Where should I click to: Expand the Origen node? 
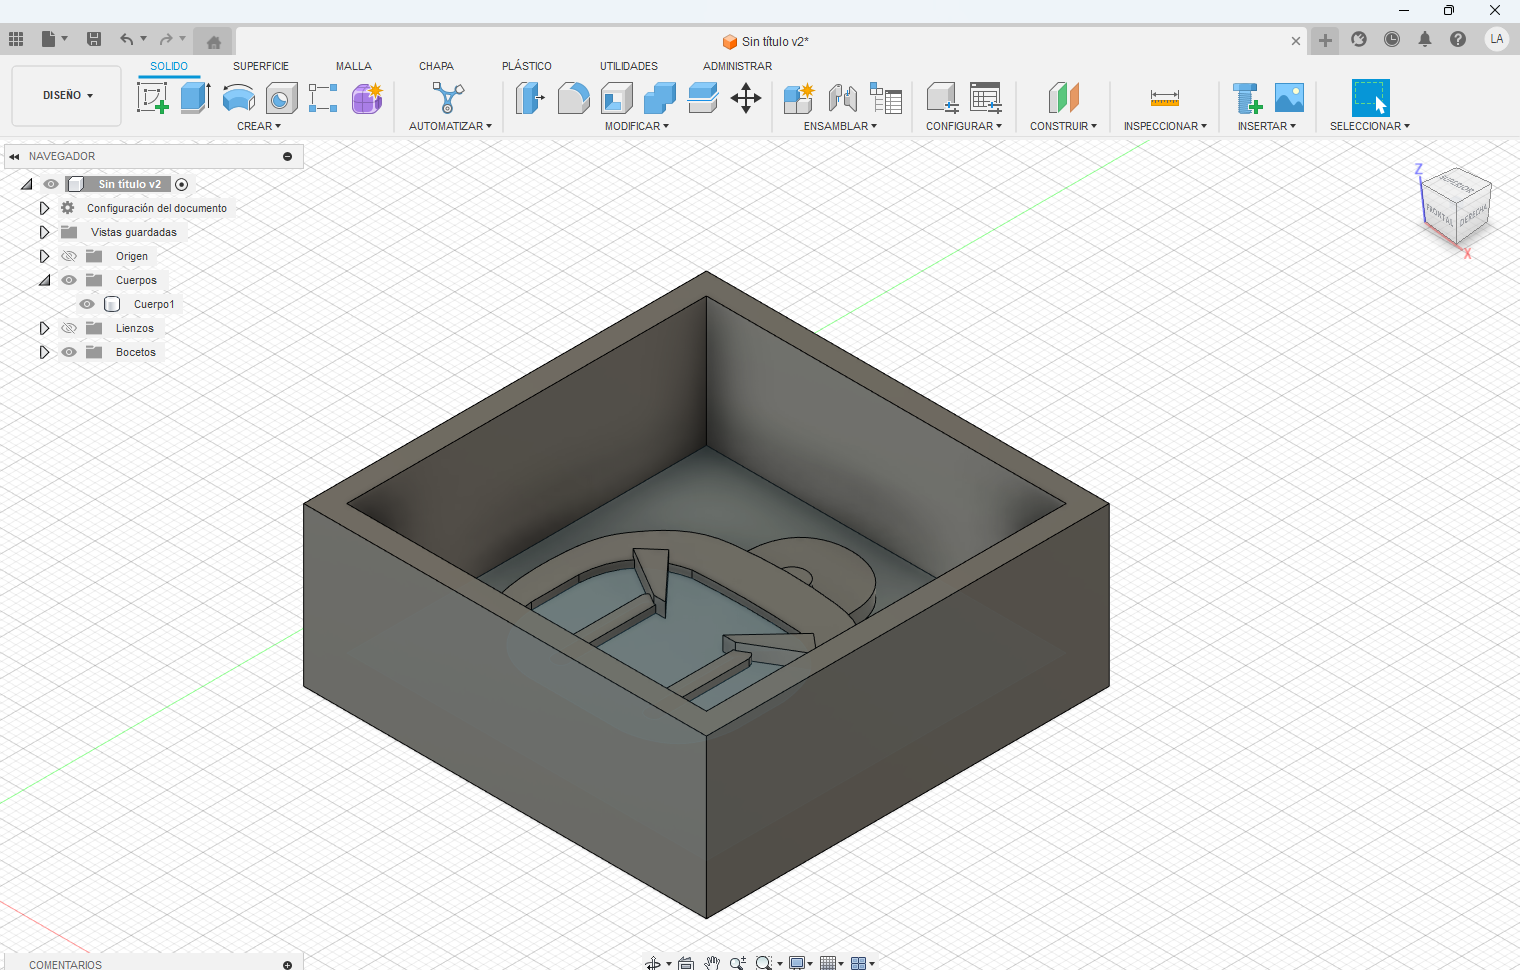(x=44, y=256)
